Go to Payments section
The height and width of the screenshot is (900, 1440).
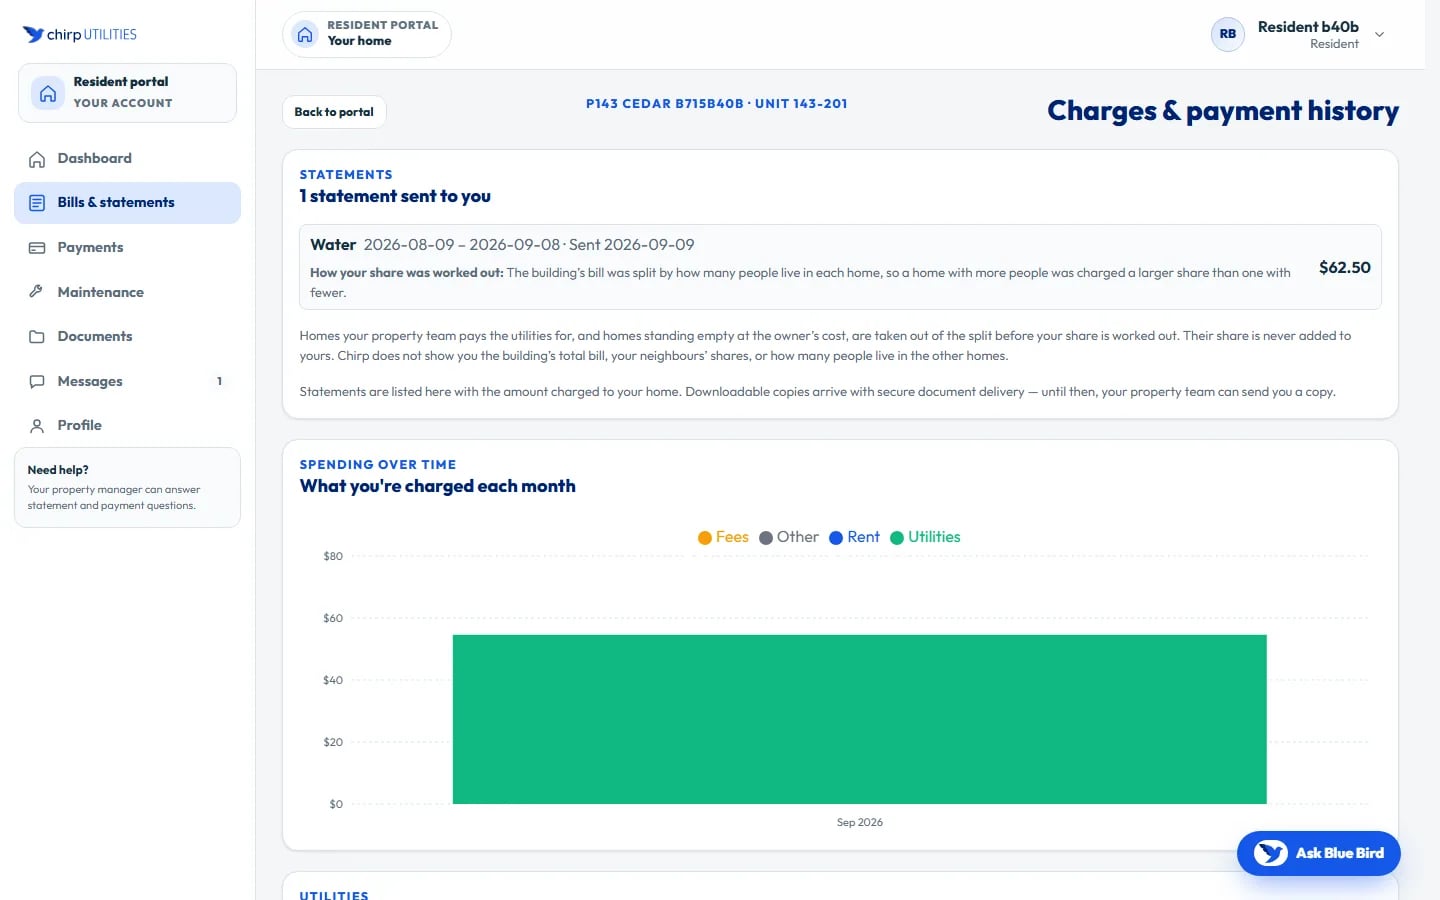tap(127, 247)
